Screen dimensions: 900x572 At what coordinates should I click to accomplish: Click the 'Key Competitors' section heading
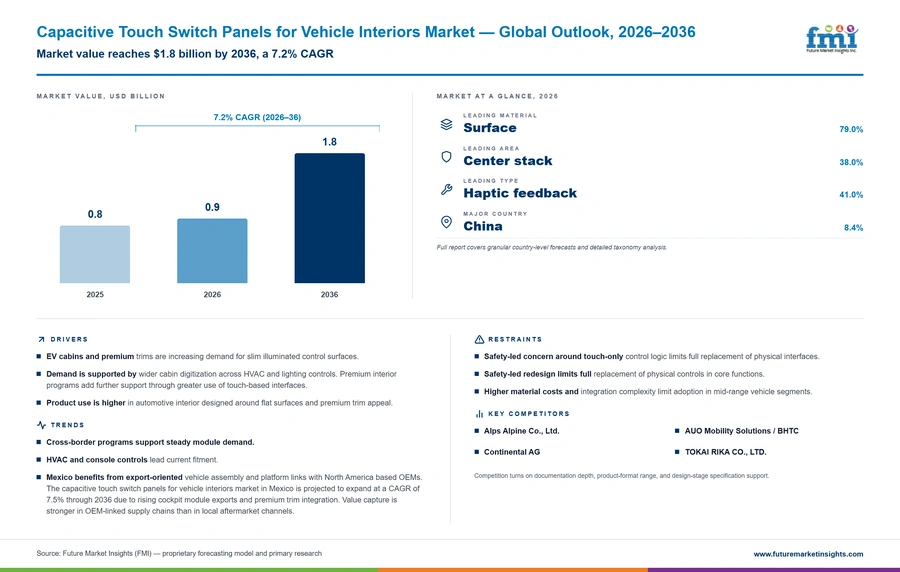(x=529, y=414)
